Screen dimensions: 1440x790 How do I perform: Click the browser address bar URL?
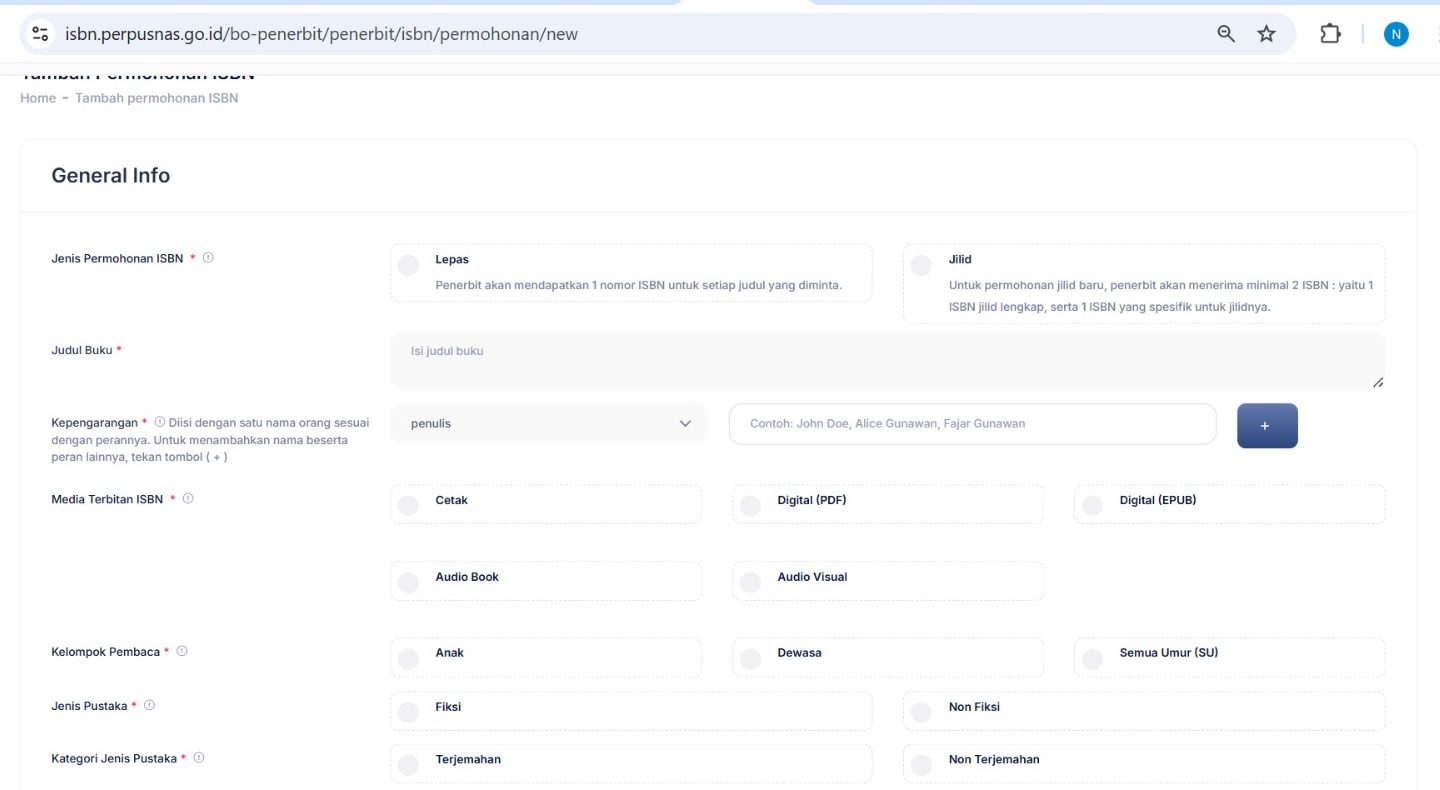pyautogui.click(x=320, y=34)
